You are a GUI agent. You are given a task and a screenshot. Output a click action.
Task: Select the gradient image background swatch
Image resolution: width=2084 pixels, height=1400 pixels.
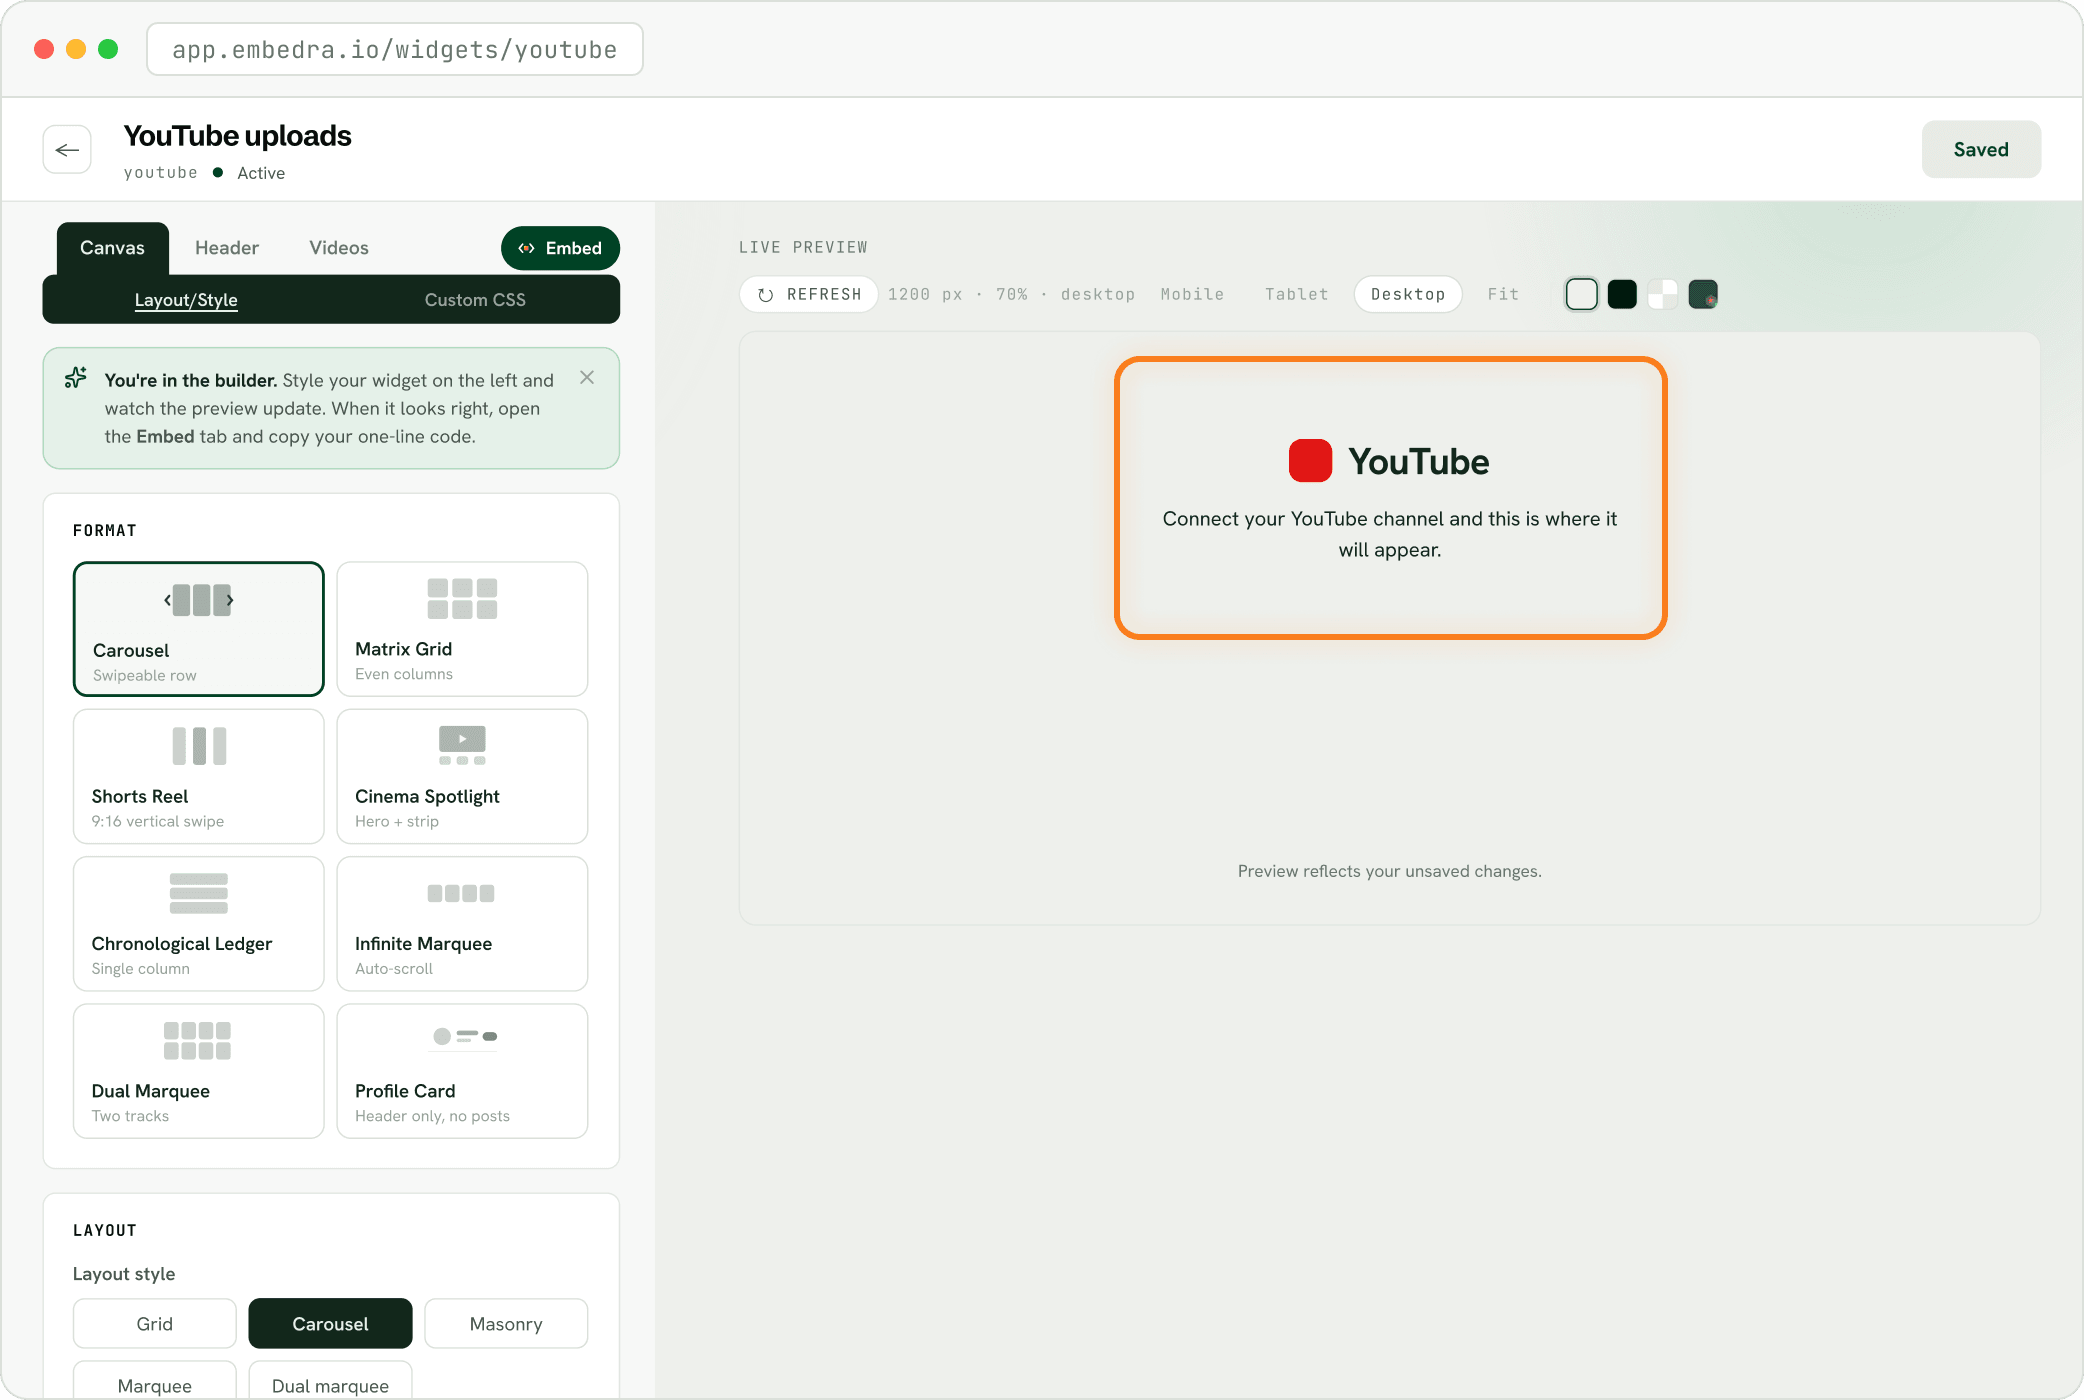pyautogui.click(x=1703, y=295)
